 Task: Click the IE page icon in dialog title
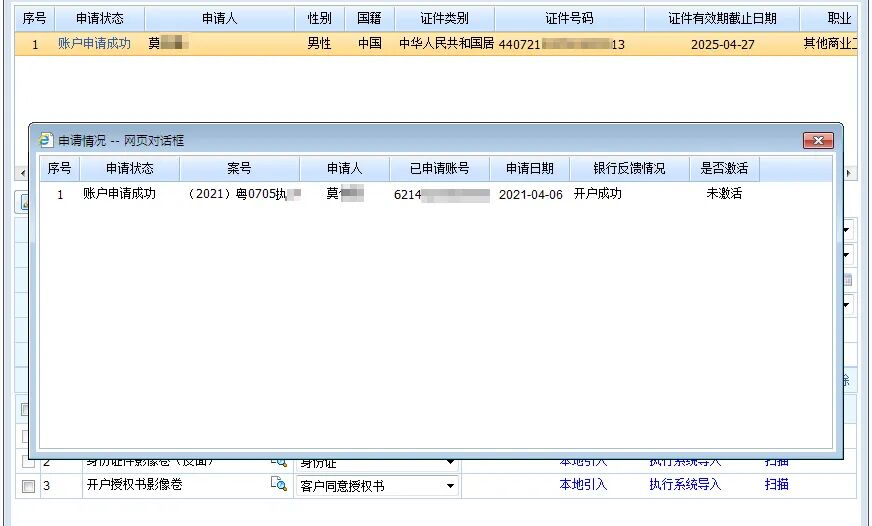(46, 140)
